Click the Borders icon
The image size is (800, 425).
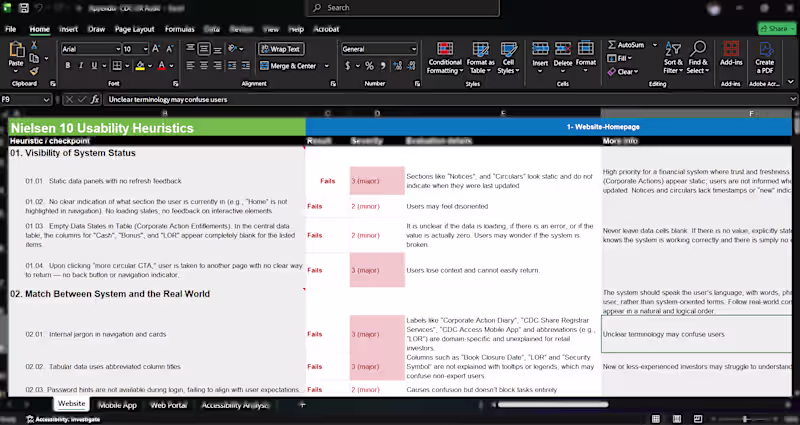(x=117, y=66)
